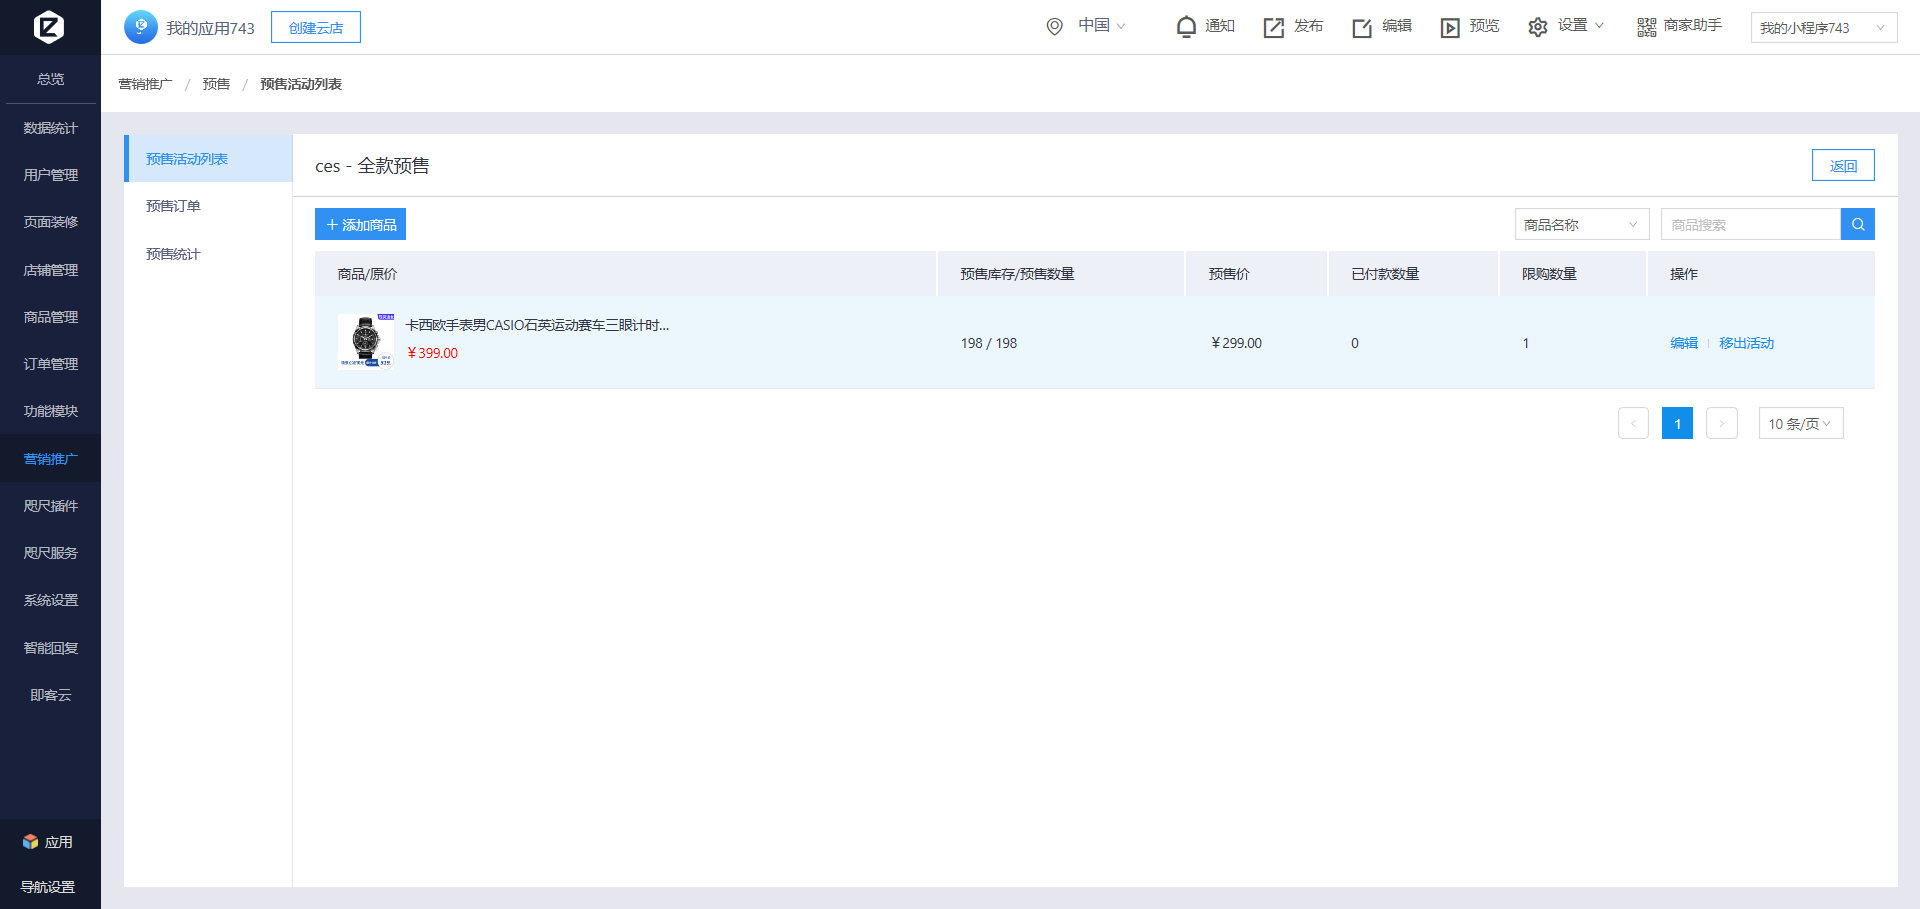Go to previous page arrow in pagination
Viewport: 1920px width, 909px height.
[x=1633, y=423]
